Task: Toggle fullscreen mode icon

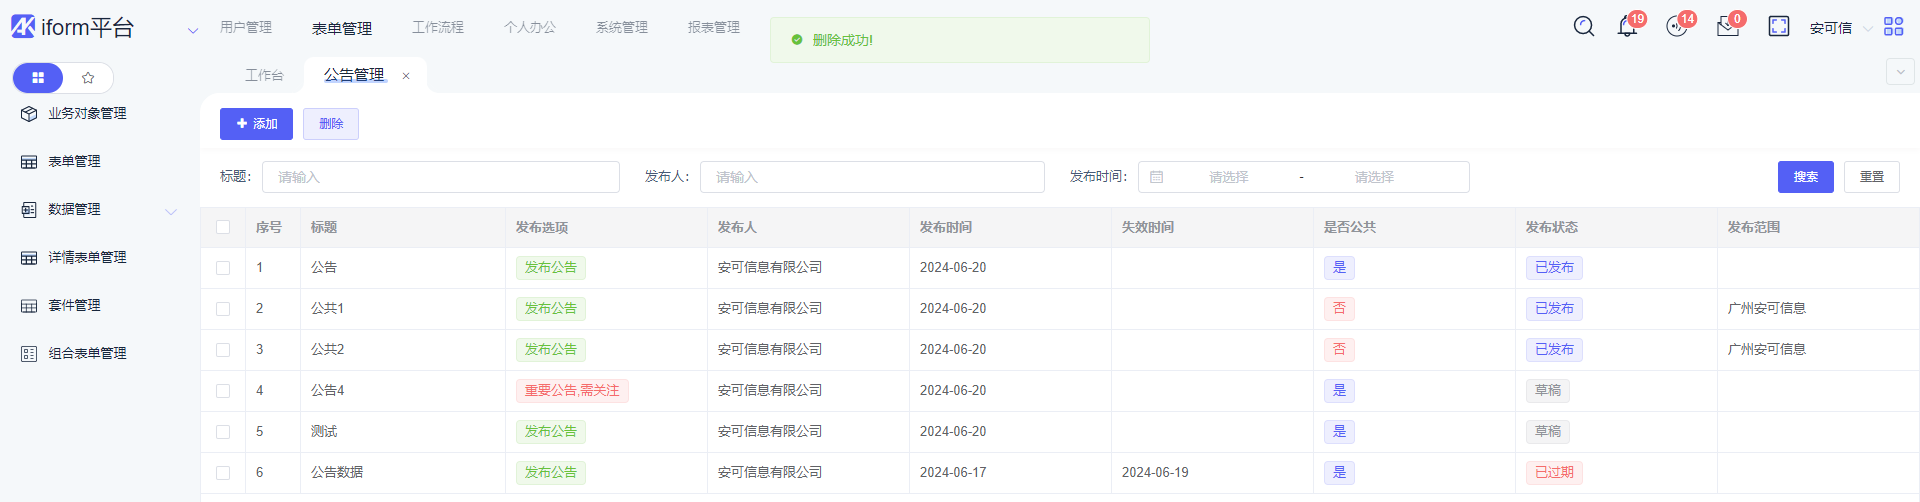Action: click(x=1778, y=27)
